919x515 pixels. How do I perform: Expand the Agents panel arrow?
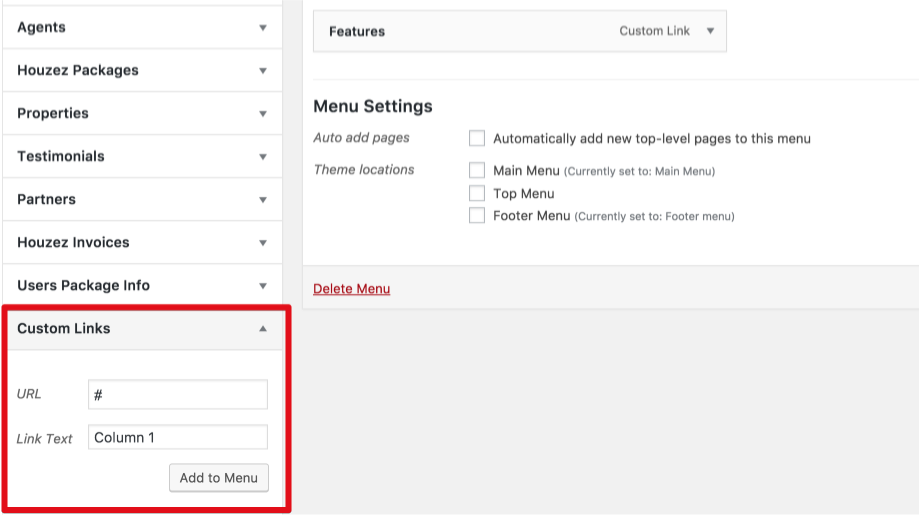click(263, 28)
